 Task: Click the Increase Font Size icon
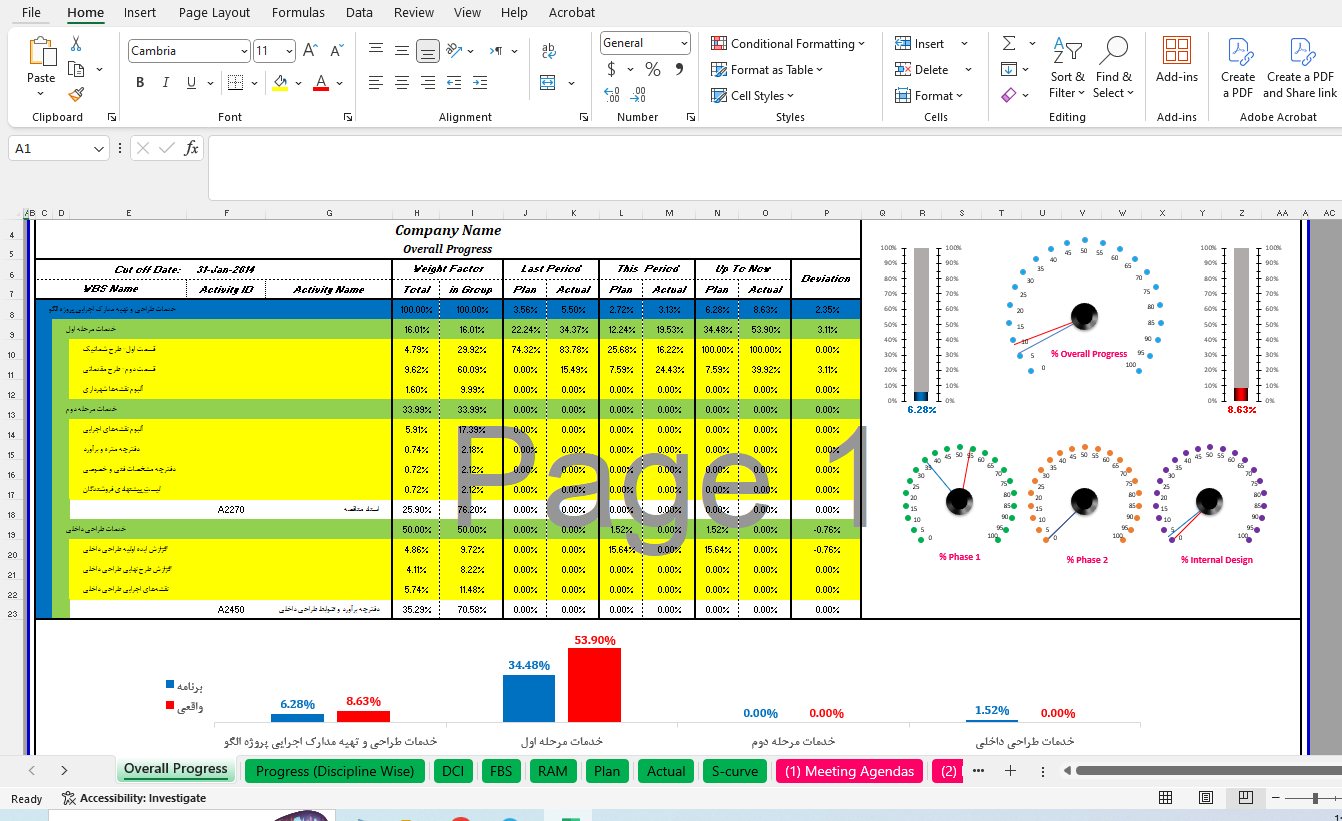pos(310,51)
